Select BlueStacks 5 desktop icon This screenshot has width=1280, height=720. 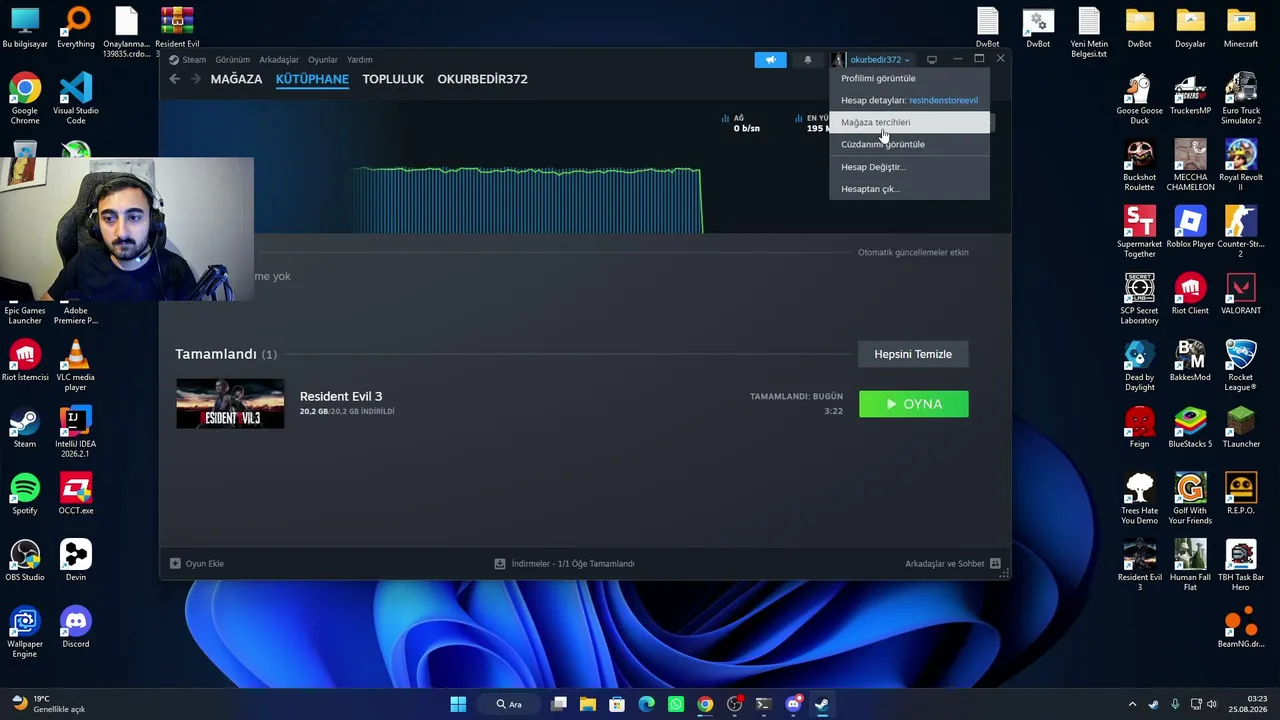1190,429
